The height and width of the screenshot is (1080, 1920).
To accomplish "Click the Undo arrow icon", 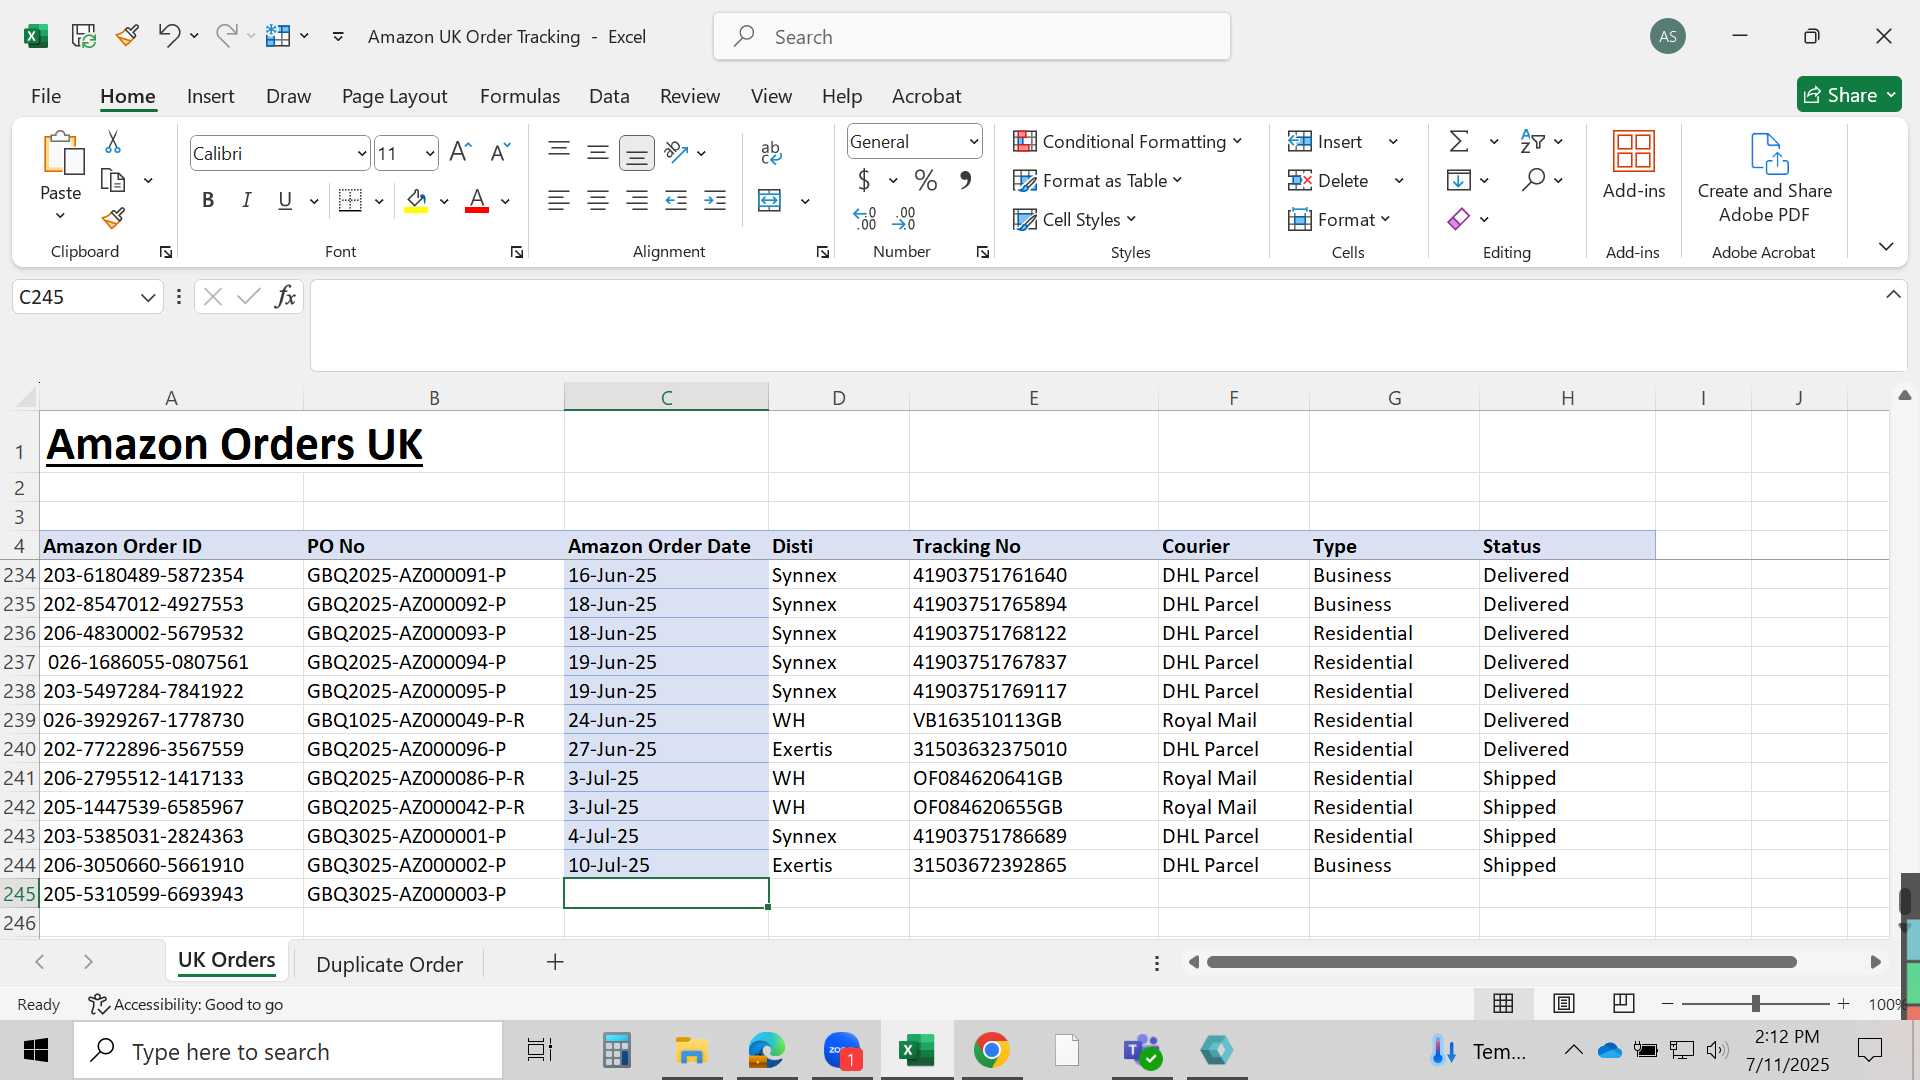I will [168, 36].
